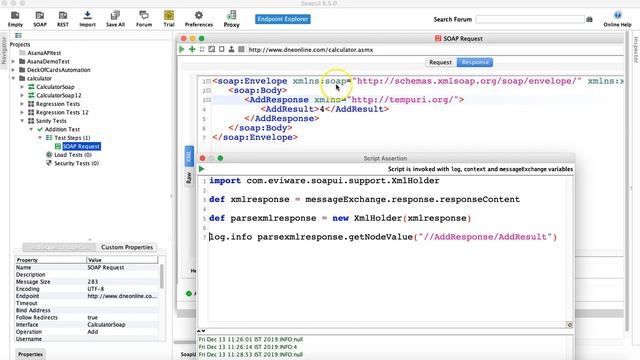Click the import XmlHolder script line
640x360 pixels.
click(324, 181)
